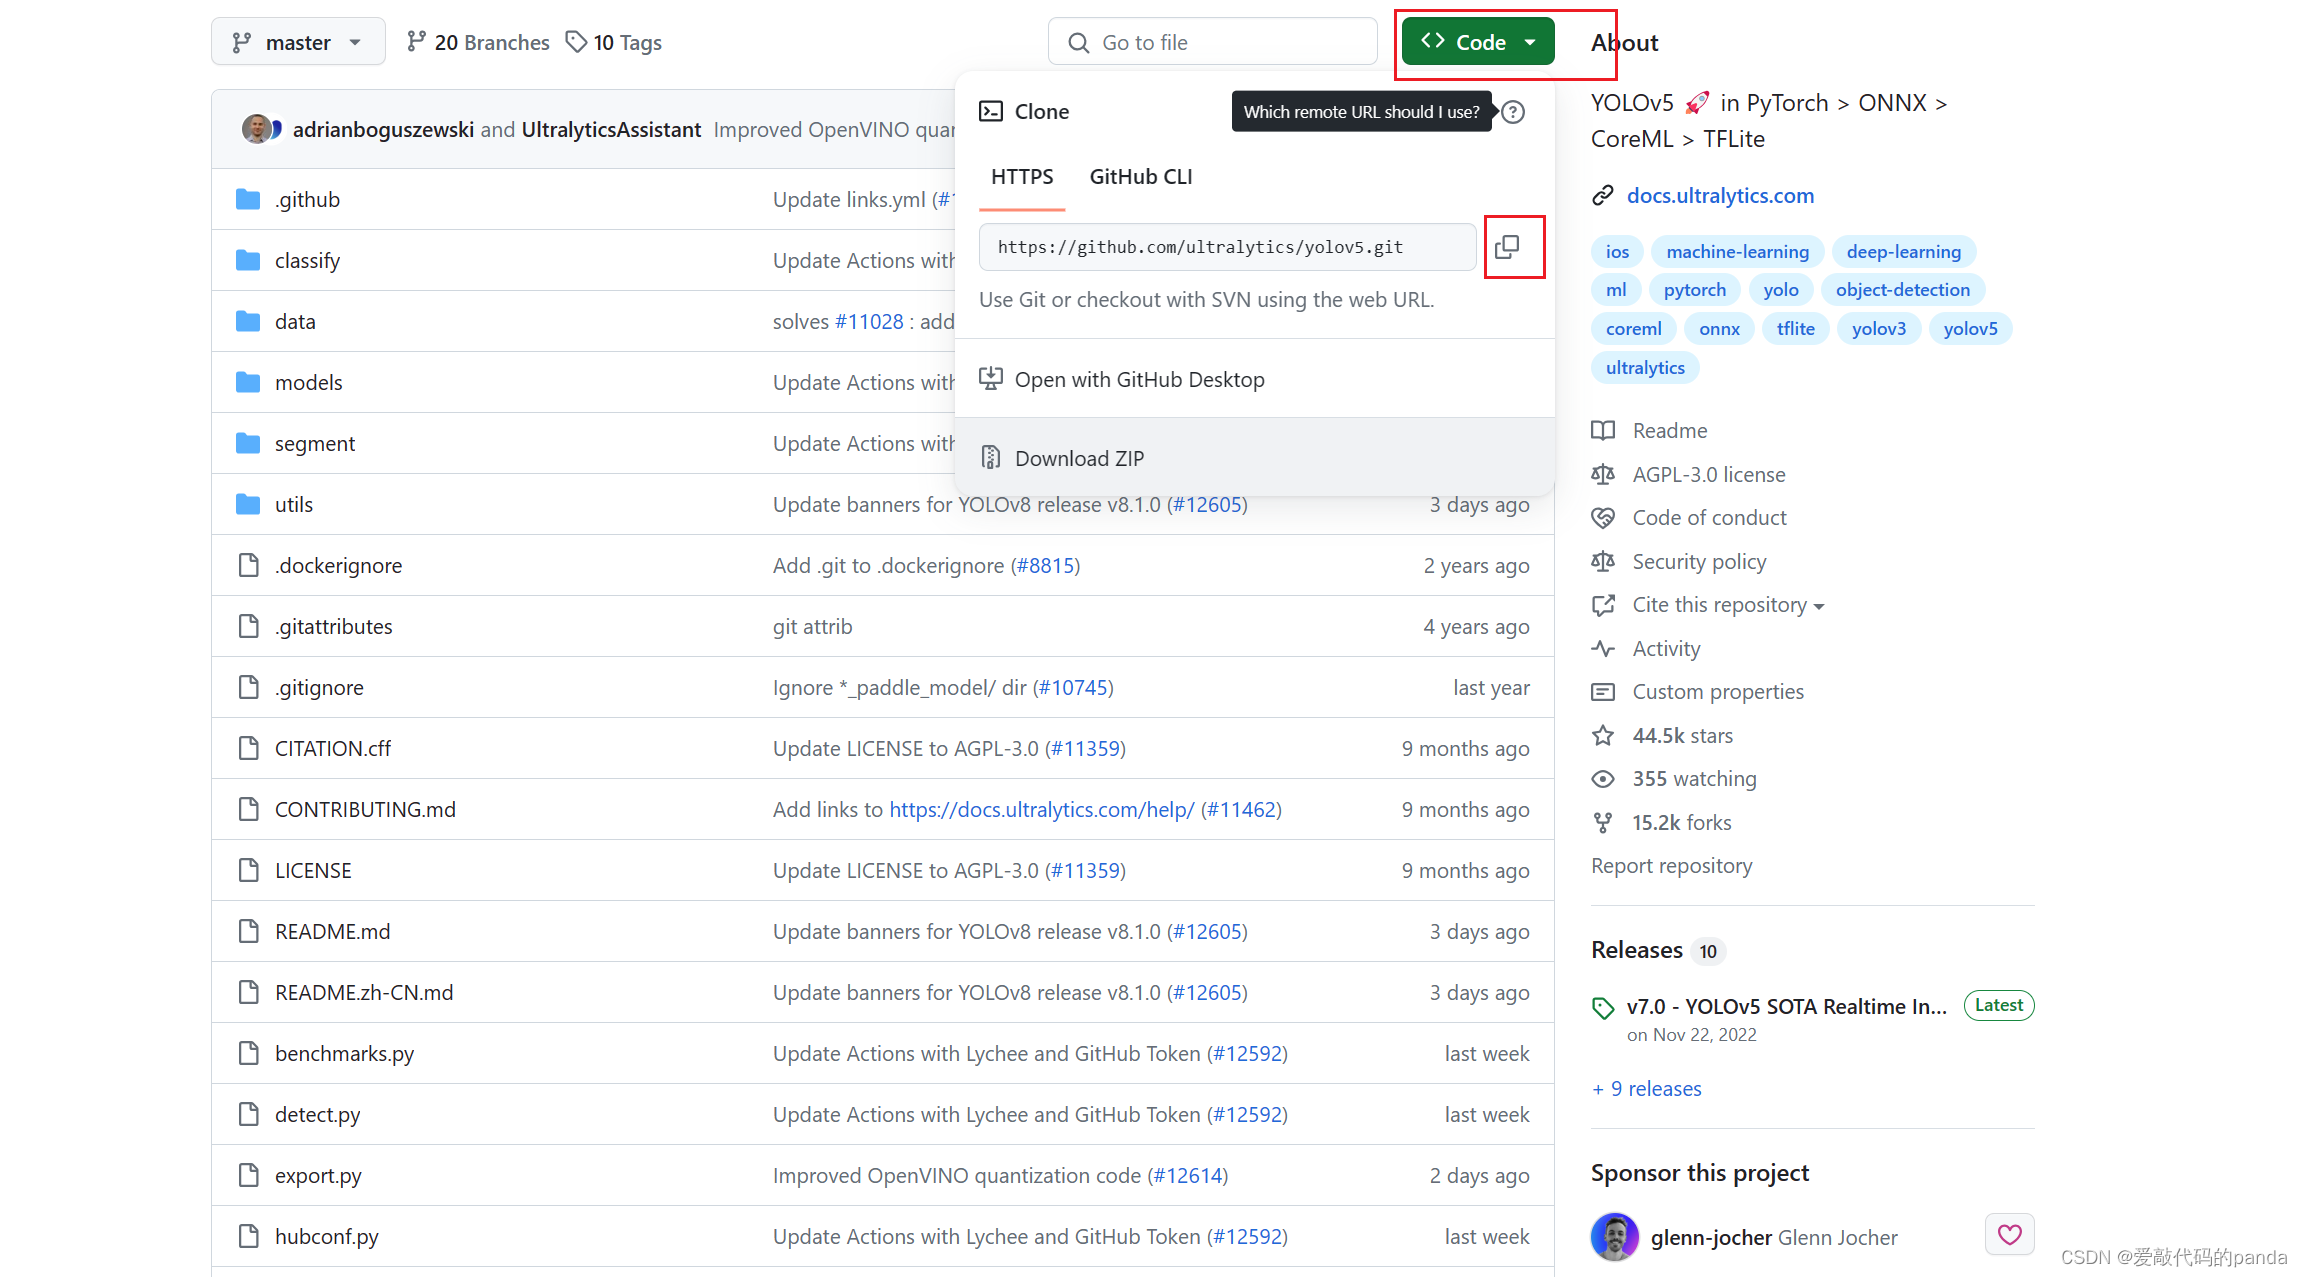Image resolution: width=2302 pixels, height=1277 pixels.
Task: Open the master branch dropdown
Action: pyautogui.click(x=298, y=42)
